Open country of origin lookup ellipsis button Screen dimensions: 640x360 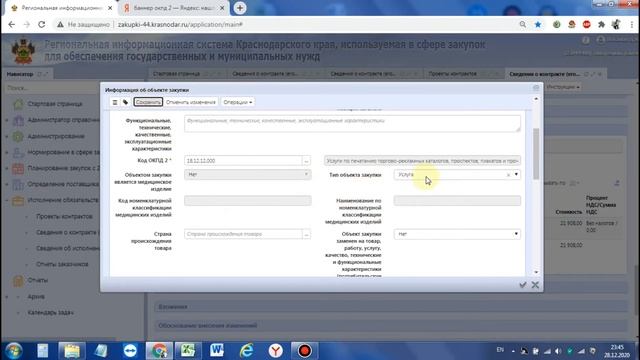coord(306,234)
